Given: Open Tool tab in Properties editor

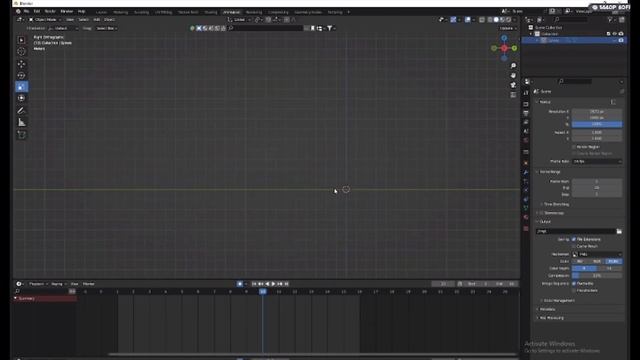Looking at the screenshot, I should pos(526,93).
